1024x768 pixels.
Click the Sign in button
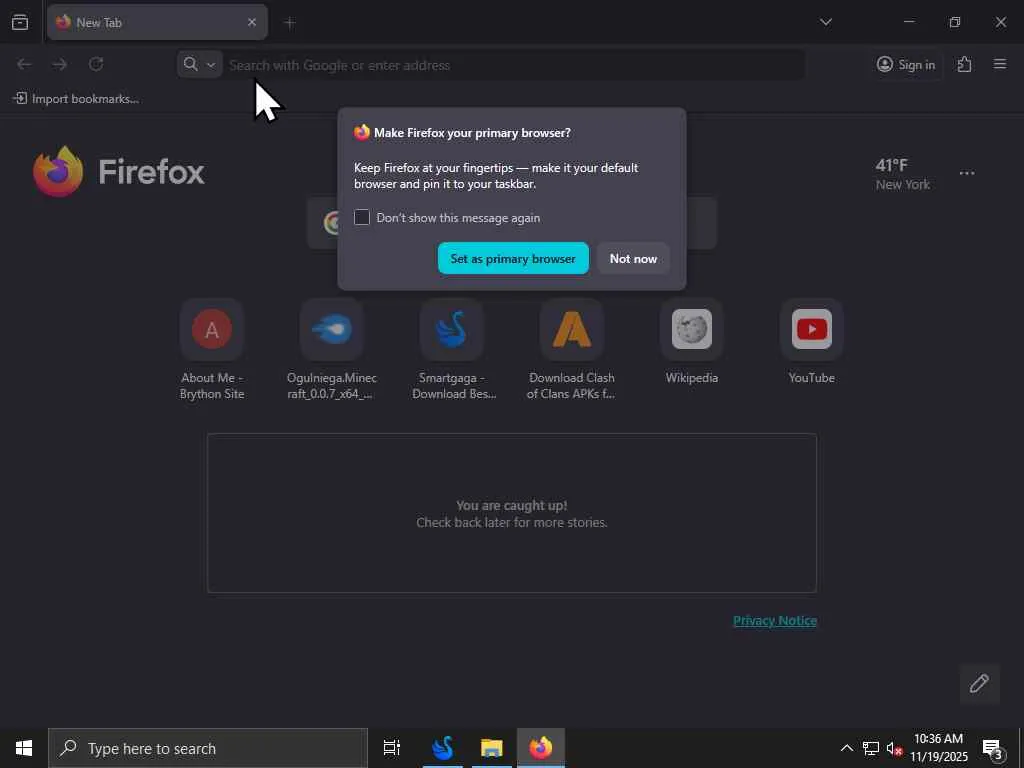(x=906, y=64)
